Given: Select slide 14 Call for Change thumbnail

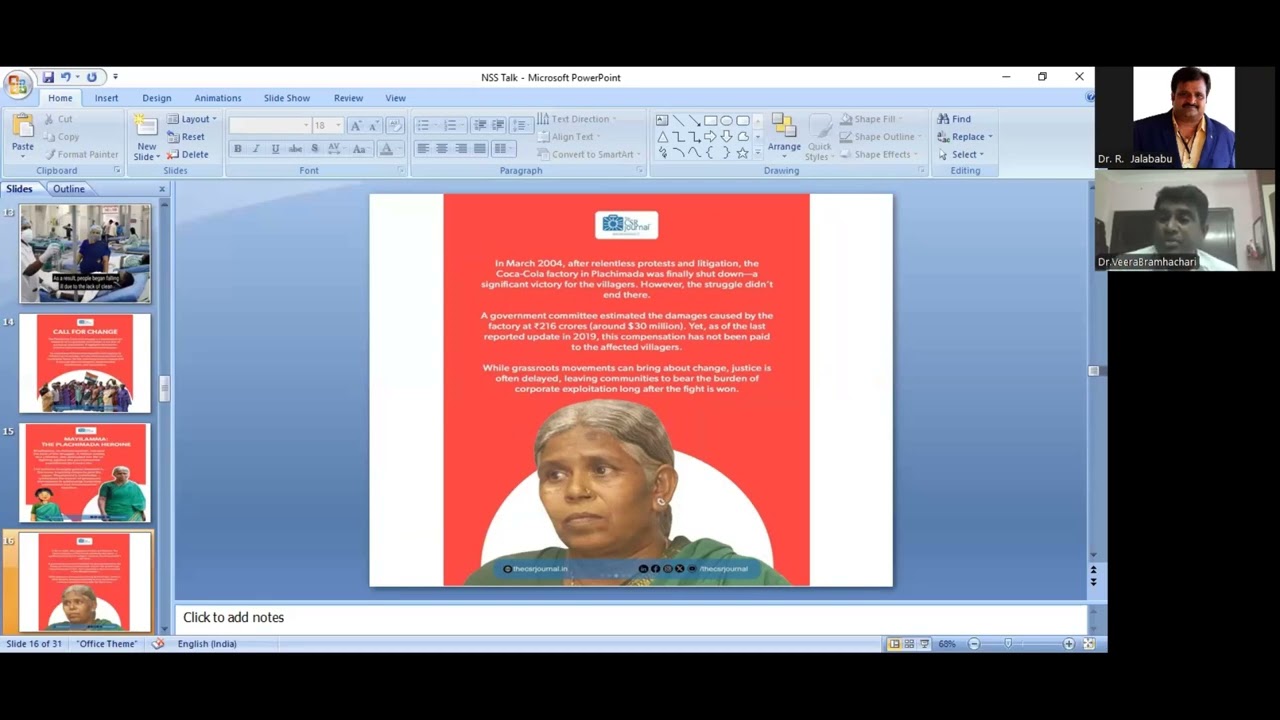Looking at the screenshot, I should (x=85, y=363).
